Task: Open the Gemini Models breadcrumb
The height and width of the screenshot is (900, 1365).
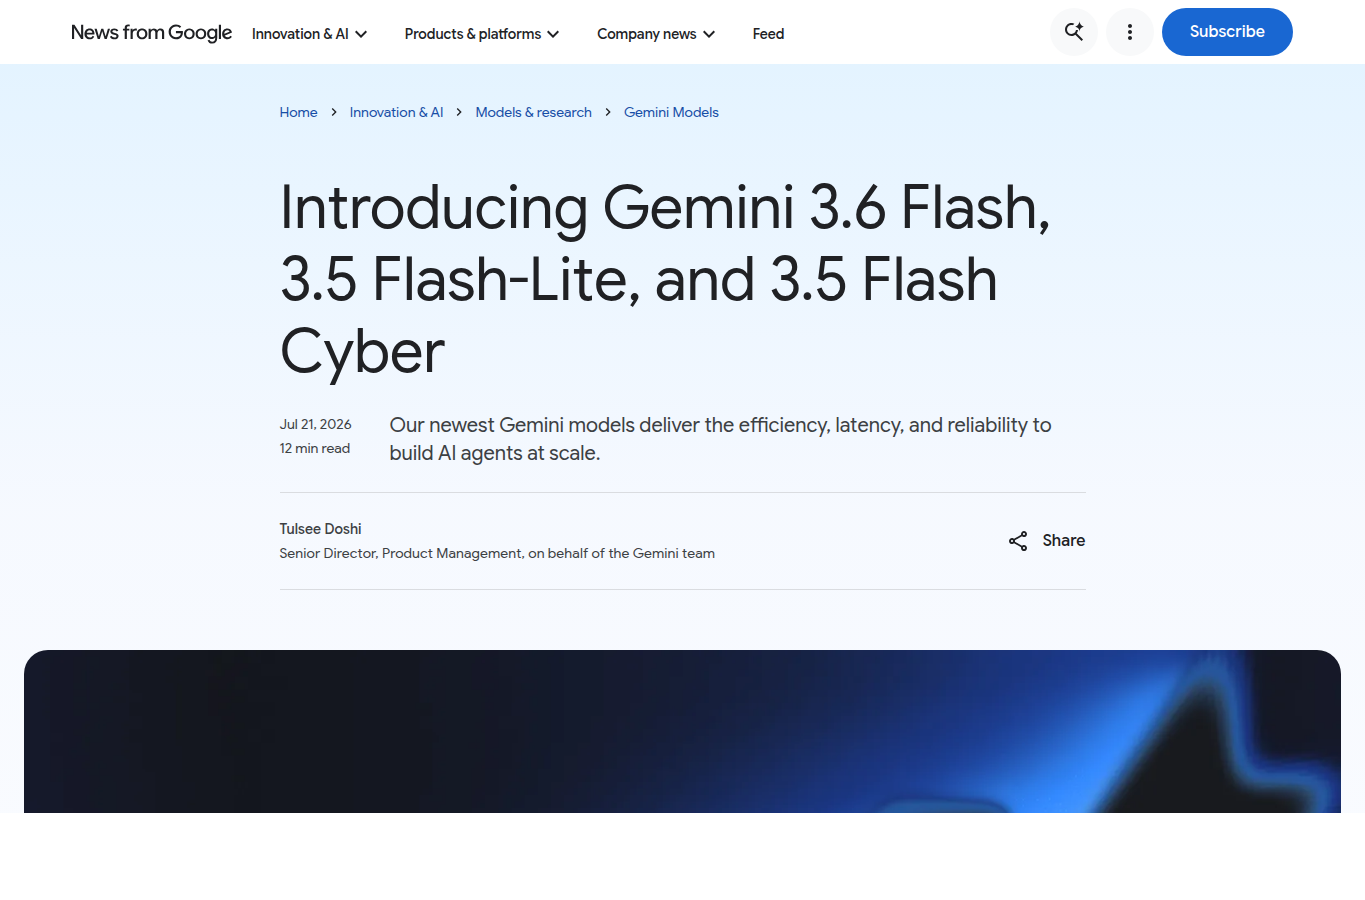Action: pyautogui.click(x=671, y=112)
